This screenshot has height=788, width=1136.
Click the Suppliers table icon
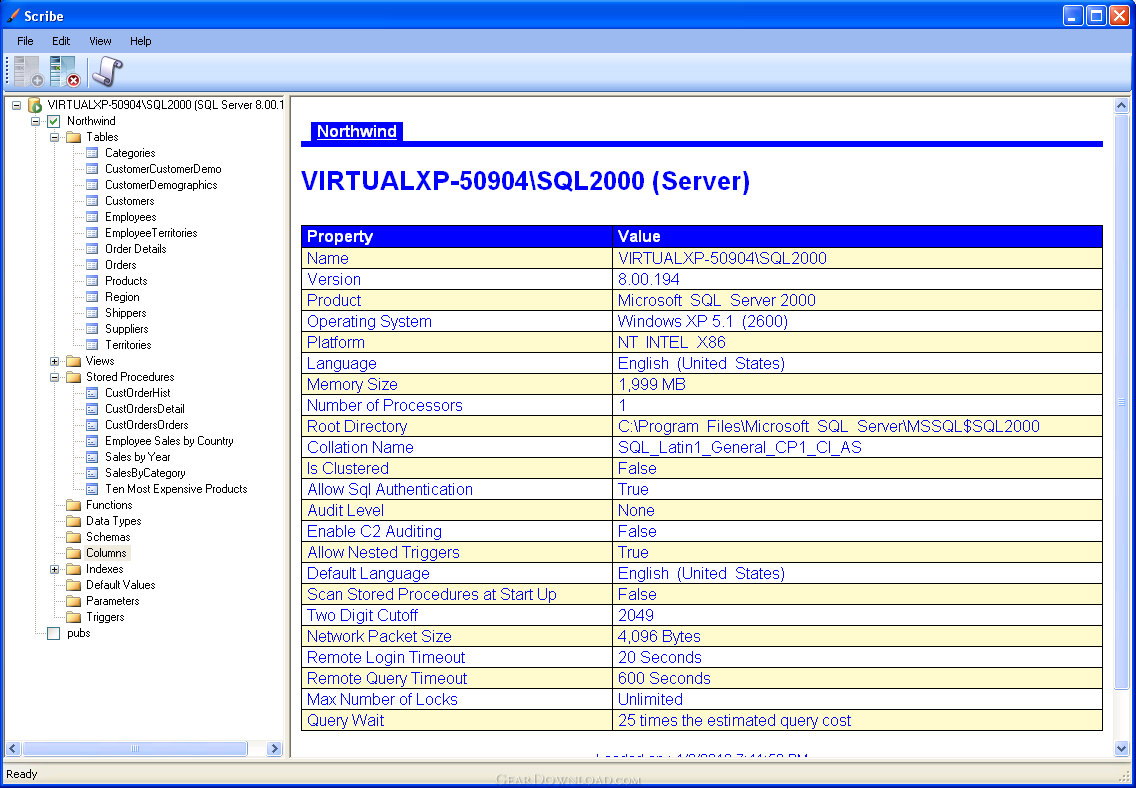point(92,329)
